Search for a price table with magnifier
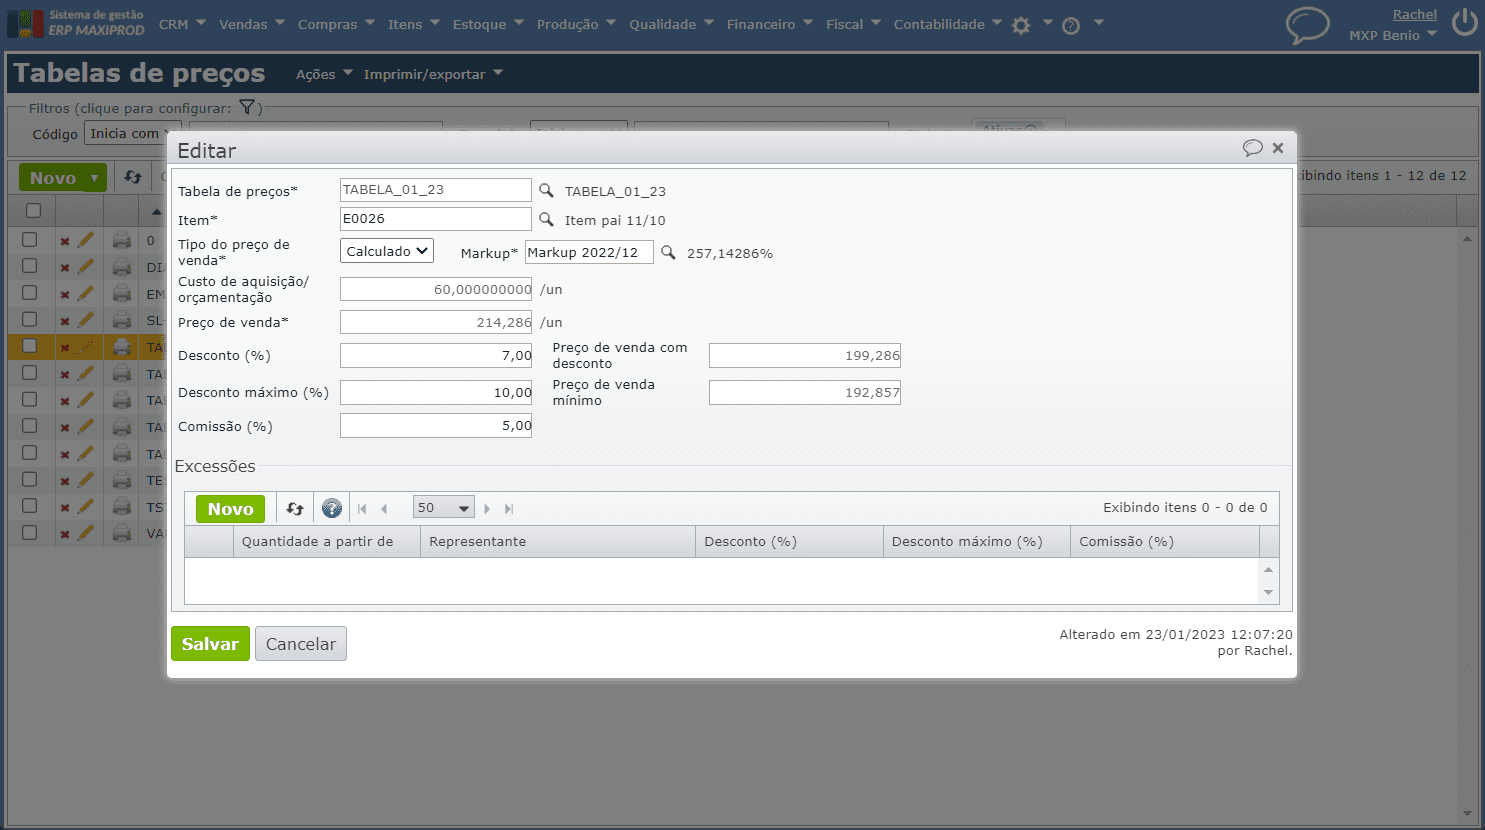 [x=546, y=190]
